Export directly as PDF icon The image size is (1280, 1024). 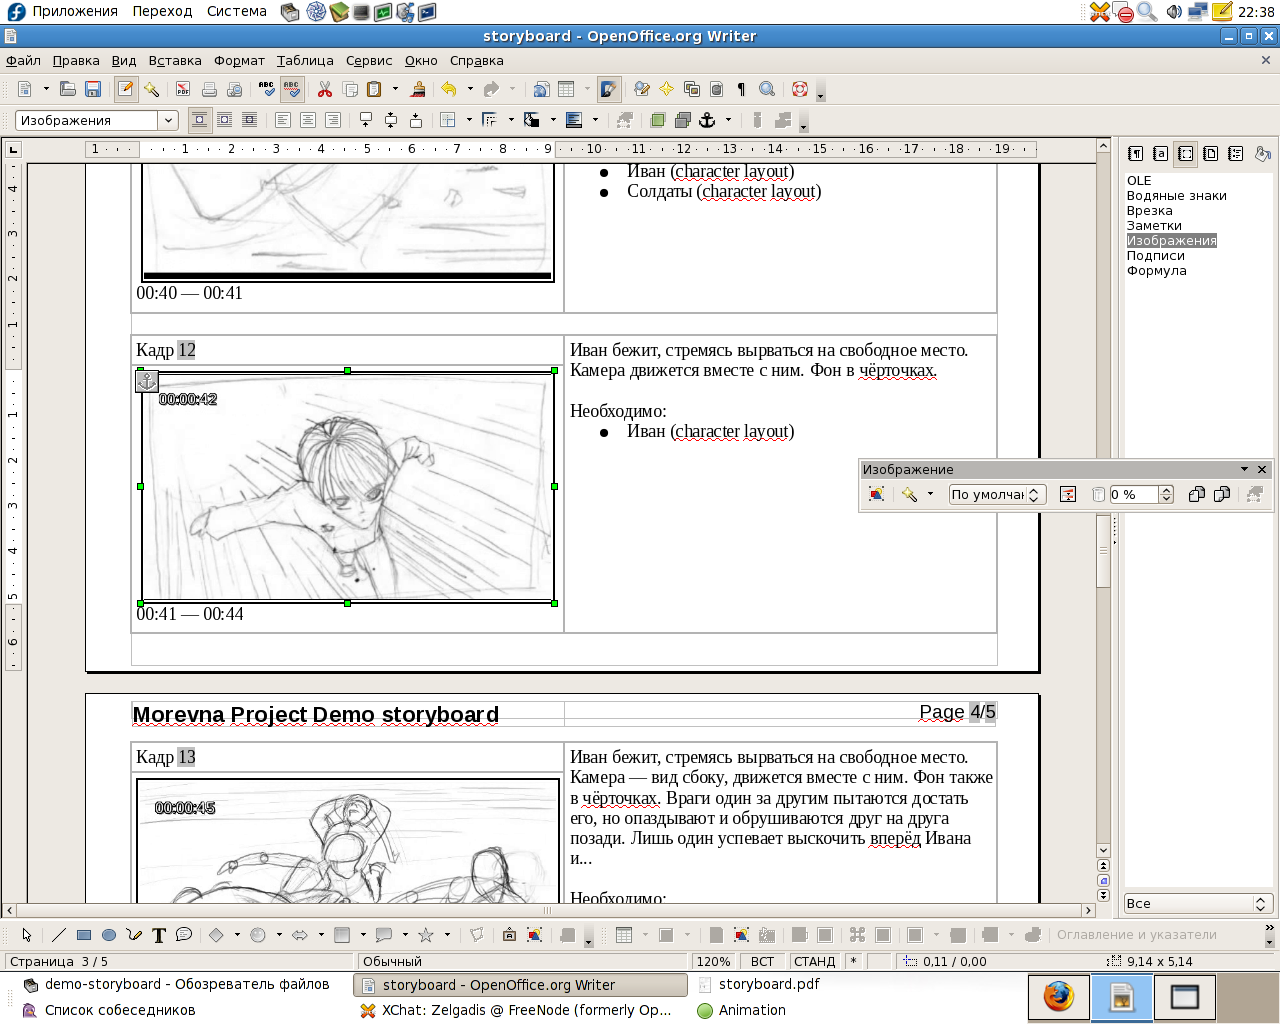tap(183, 89)
